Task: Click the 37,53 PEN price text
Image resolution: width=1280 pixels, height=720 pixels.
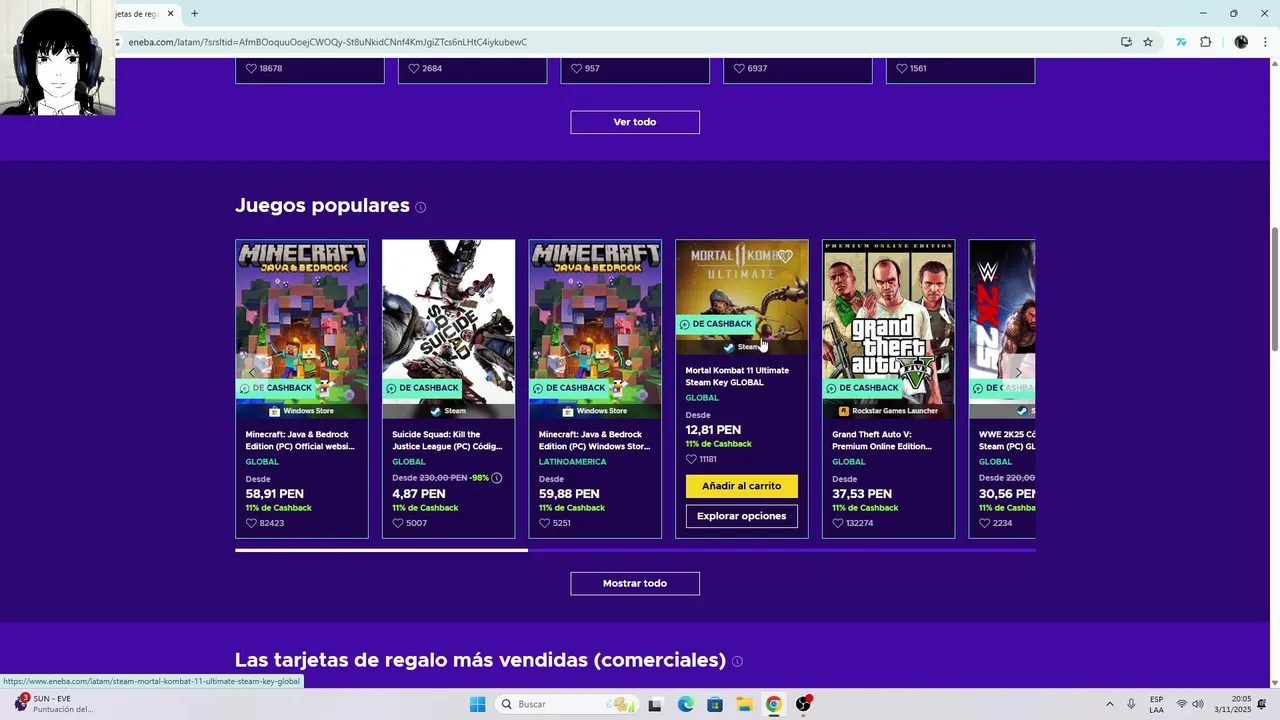Action: [862, 494]
